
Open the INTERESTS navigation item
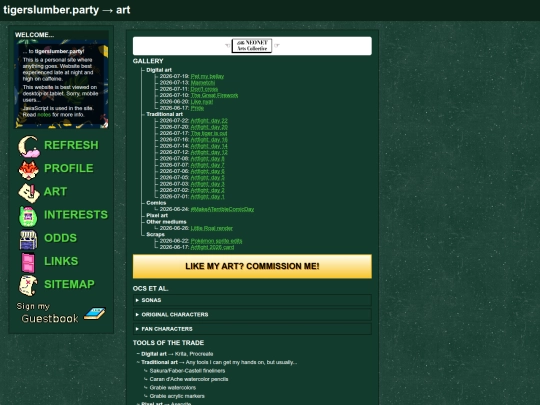point(76,215)
